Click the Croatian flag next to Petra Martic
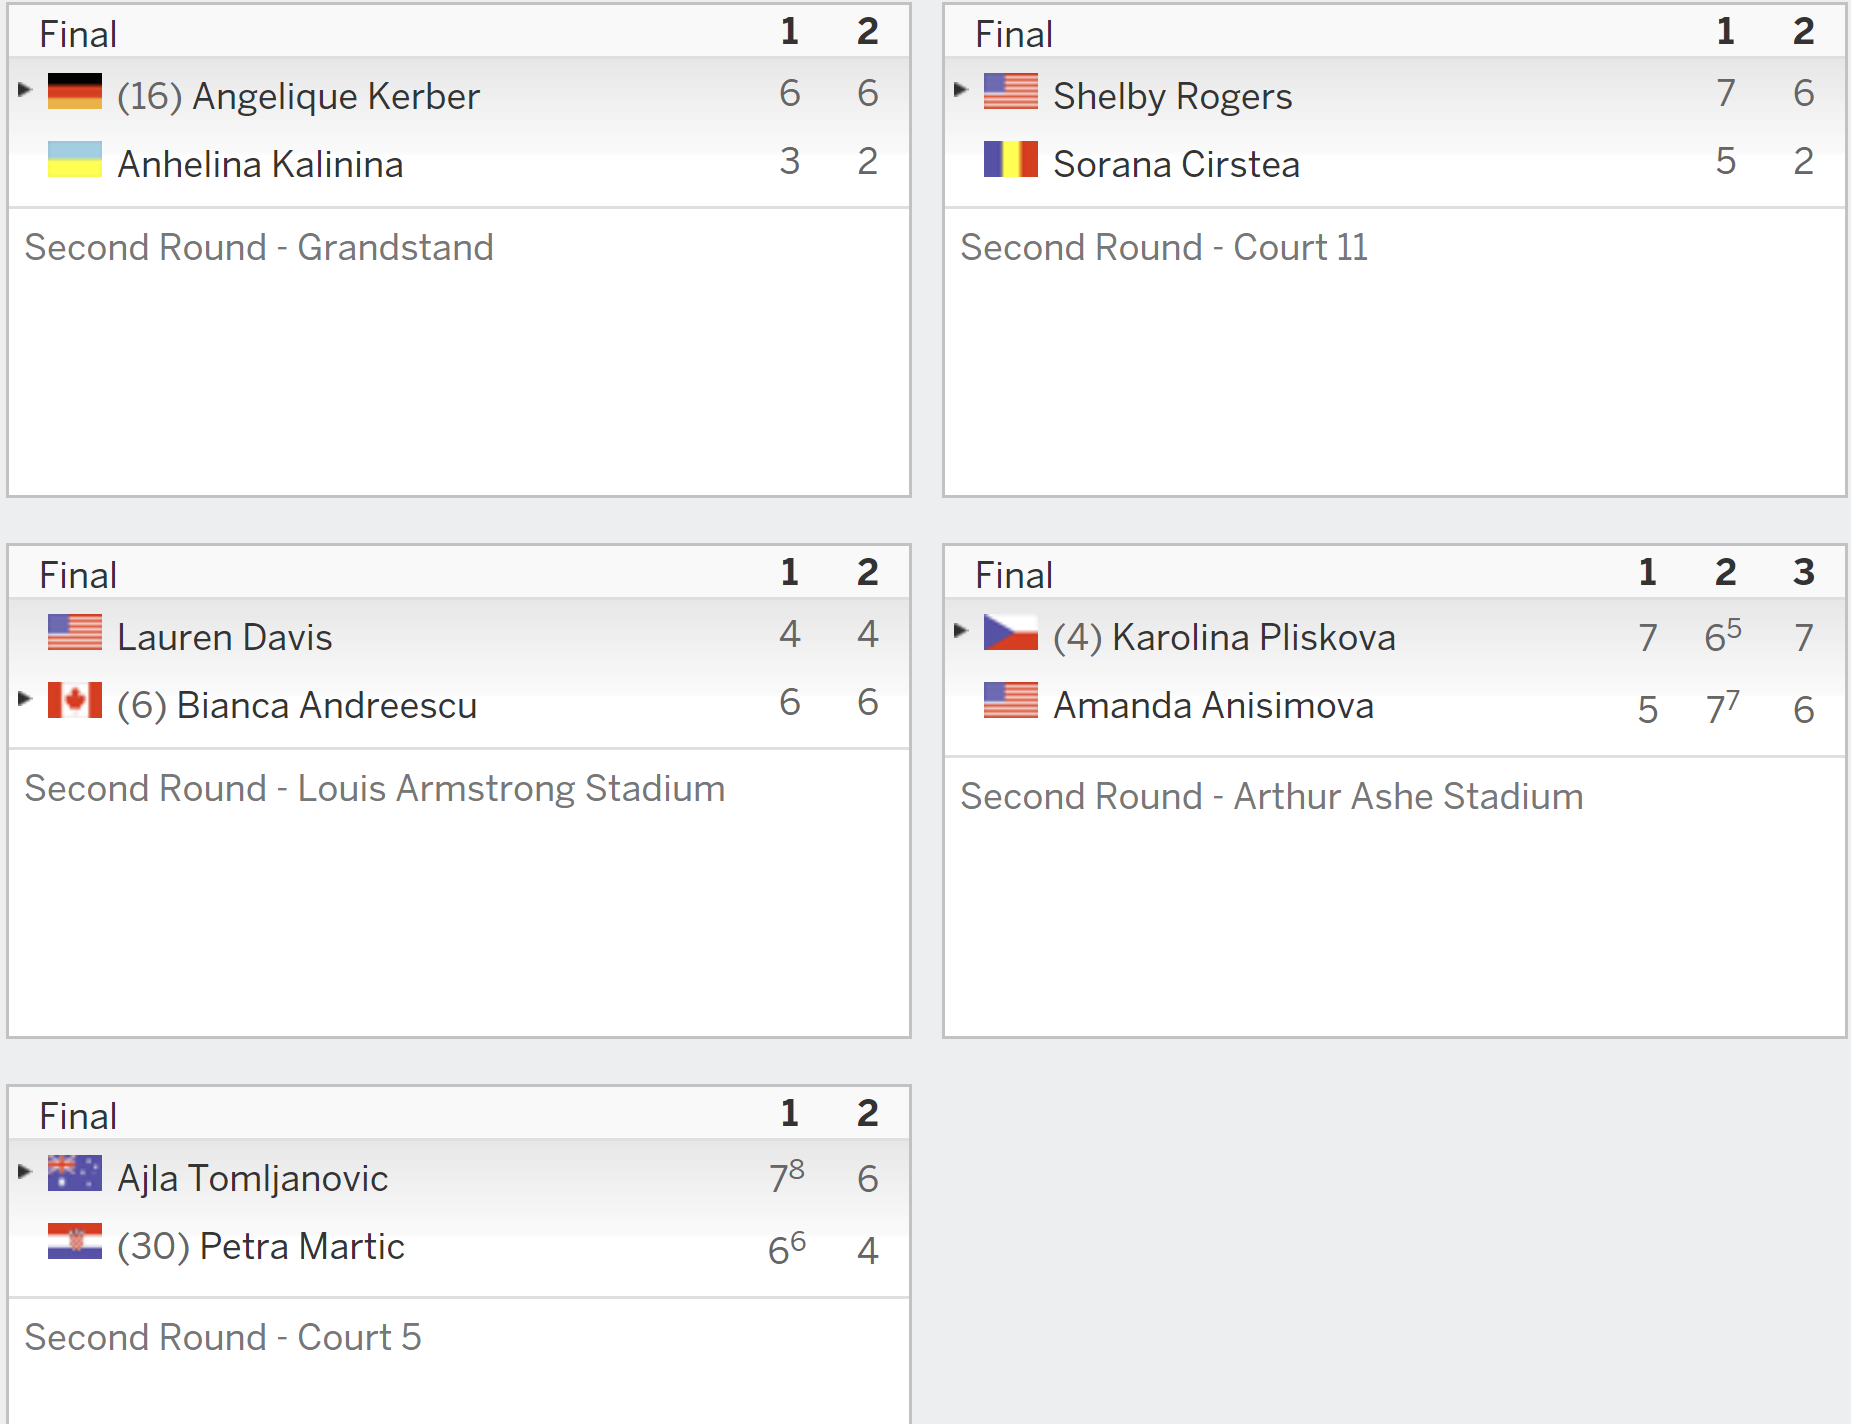Viewport: 1851px width, 1424px height. [x=75, y=1241]
